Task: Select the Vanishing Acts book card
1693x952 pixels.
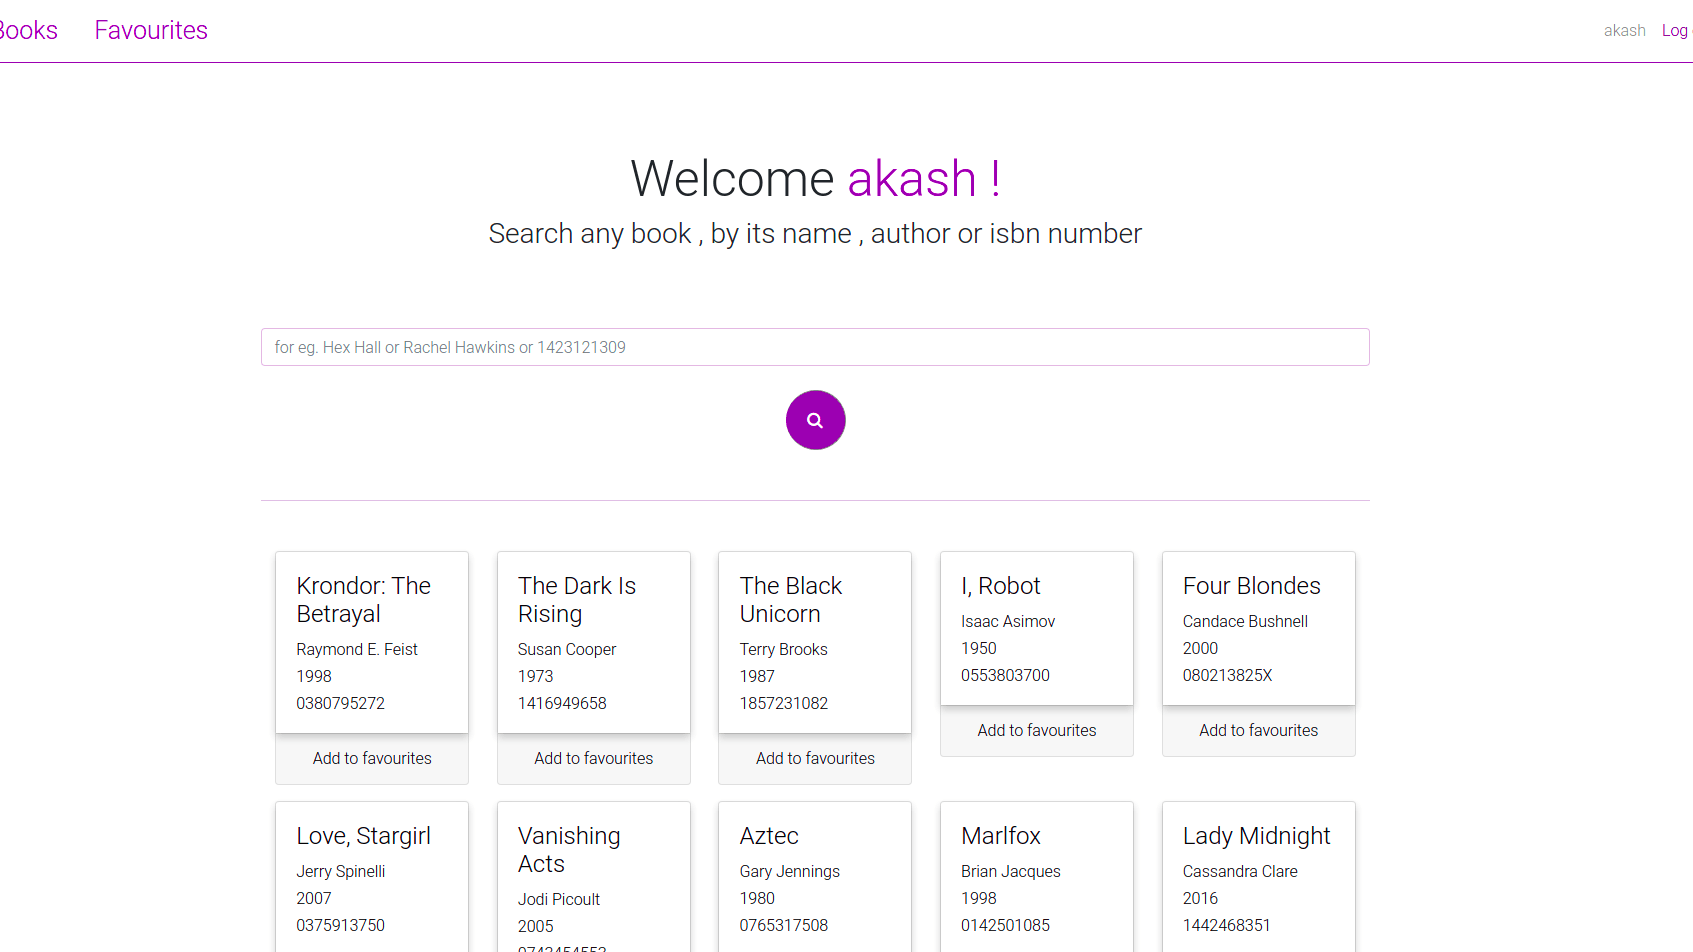Action: click(x=594, y=877)
